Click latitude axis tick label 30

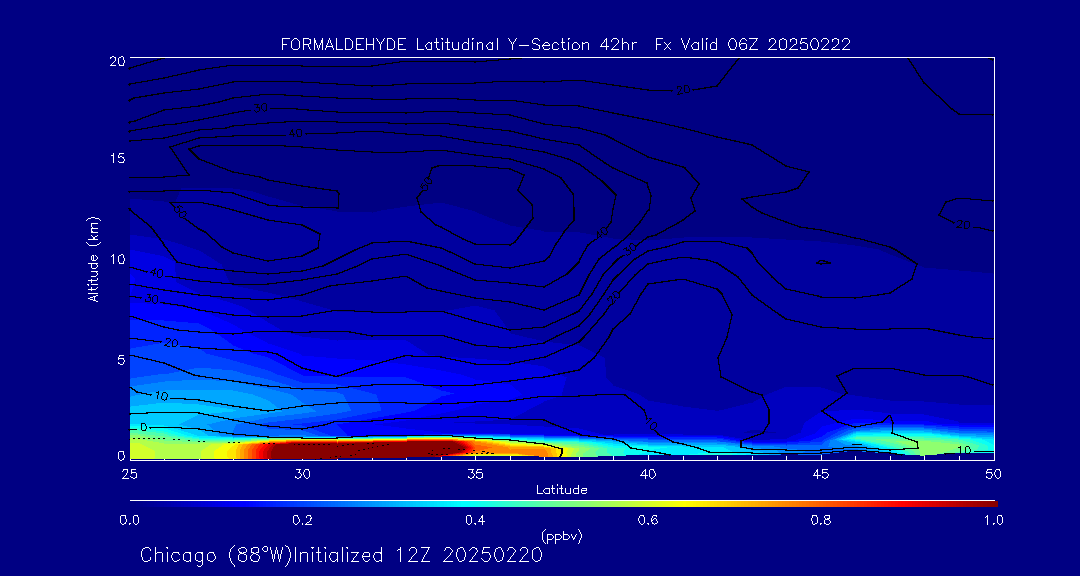pos(302,473)
